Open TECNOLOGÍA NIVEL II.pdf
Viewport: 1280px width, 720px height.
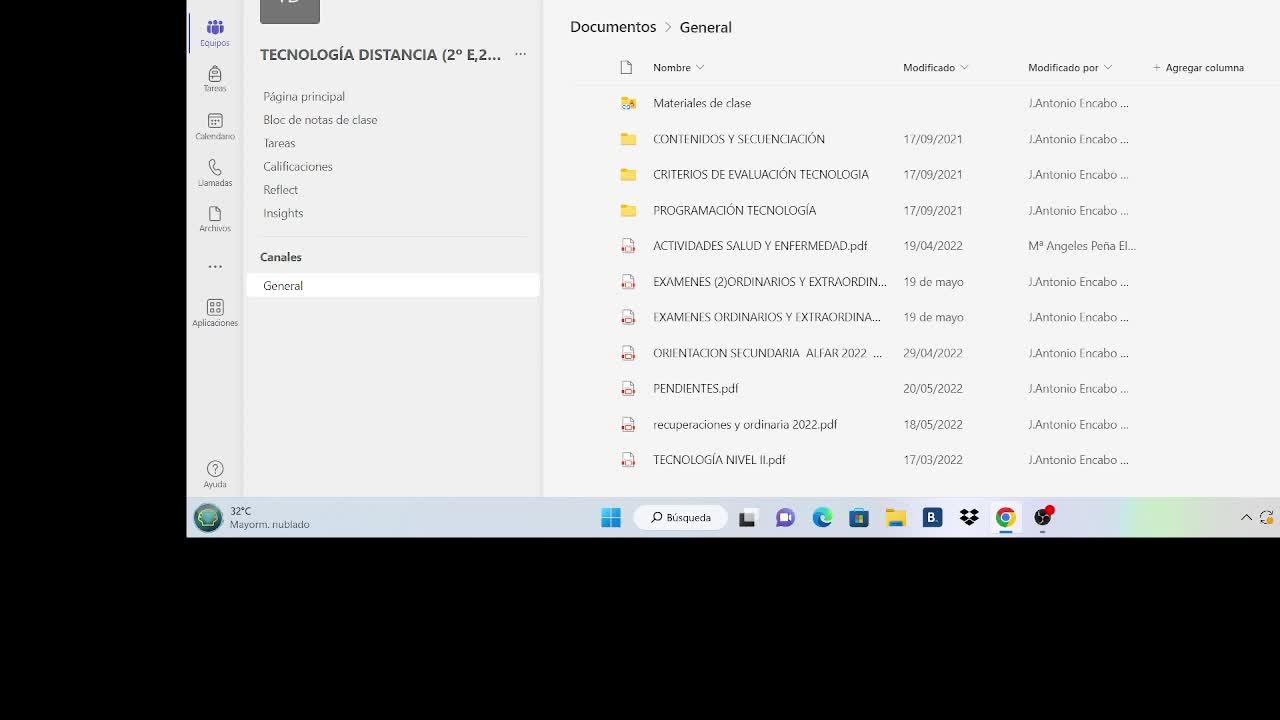pyautogui.click(x=719, y=460)
